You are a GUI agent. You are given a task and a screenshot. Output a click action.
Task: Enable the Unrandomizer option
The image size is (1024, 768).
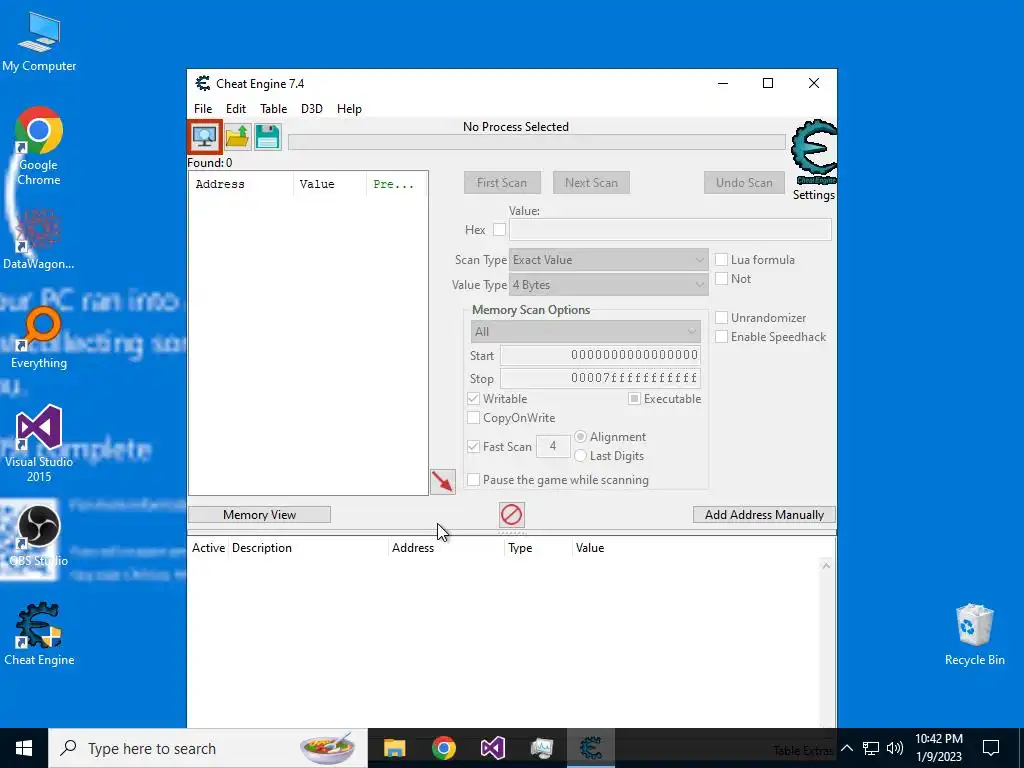tap(721, 317)
